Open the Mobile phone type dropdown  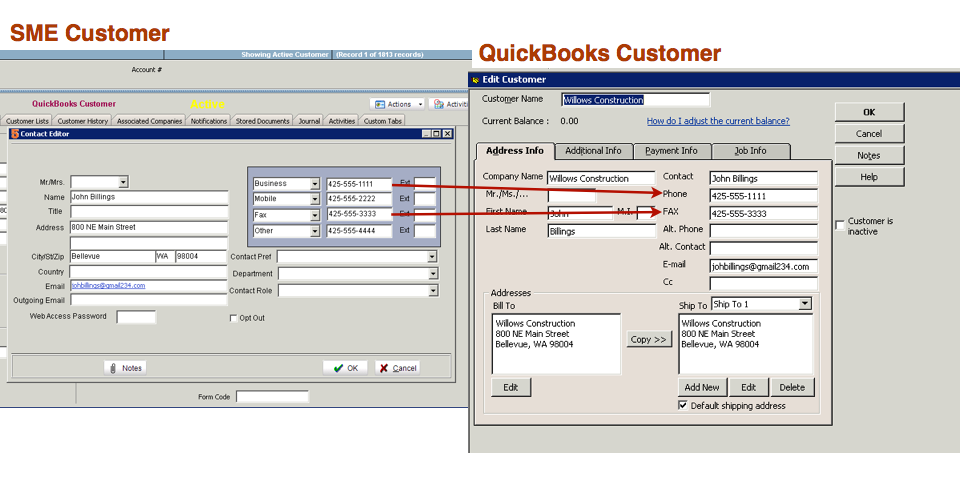point(315,199)
